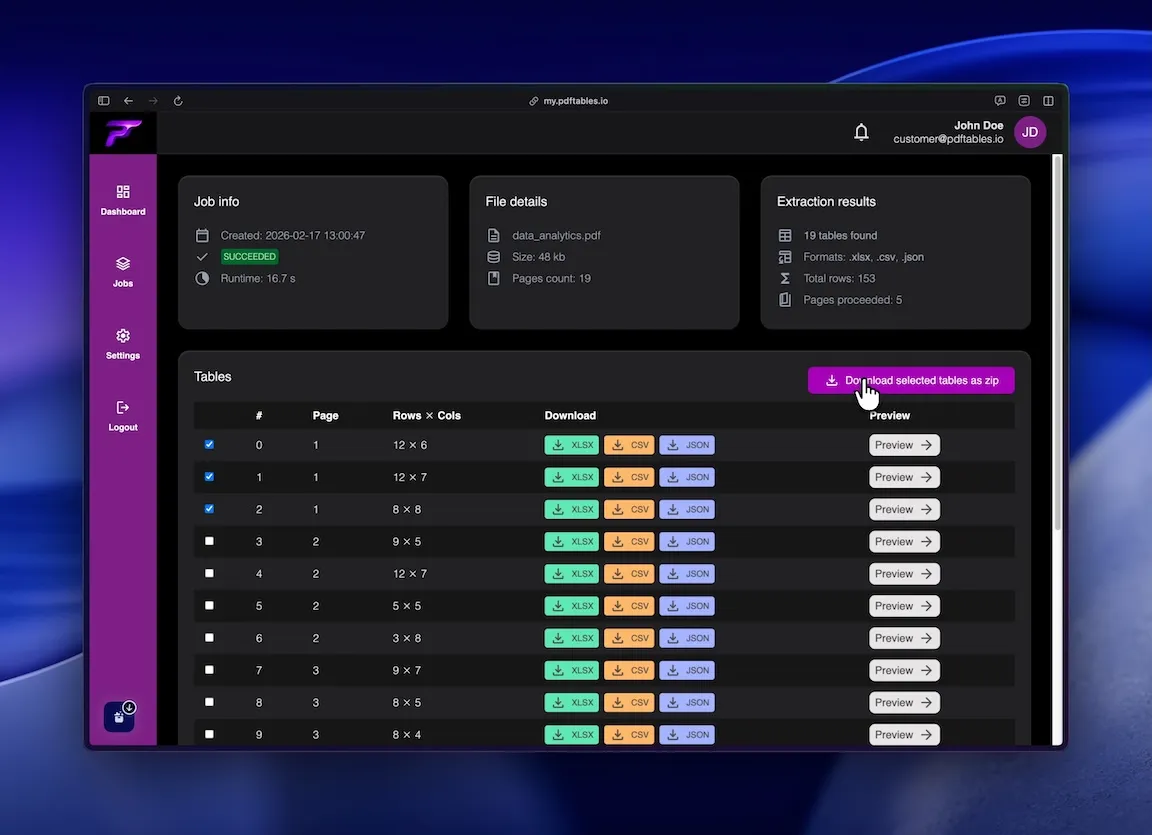Click Download selected tables as zip
The image size is (1152, 835).
910,380
